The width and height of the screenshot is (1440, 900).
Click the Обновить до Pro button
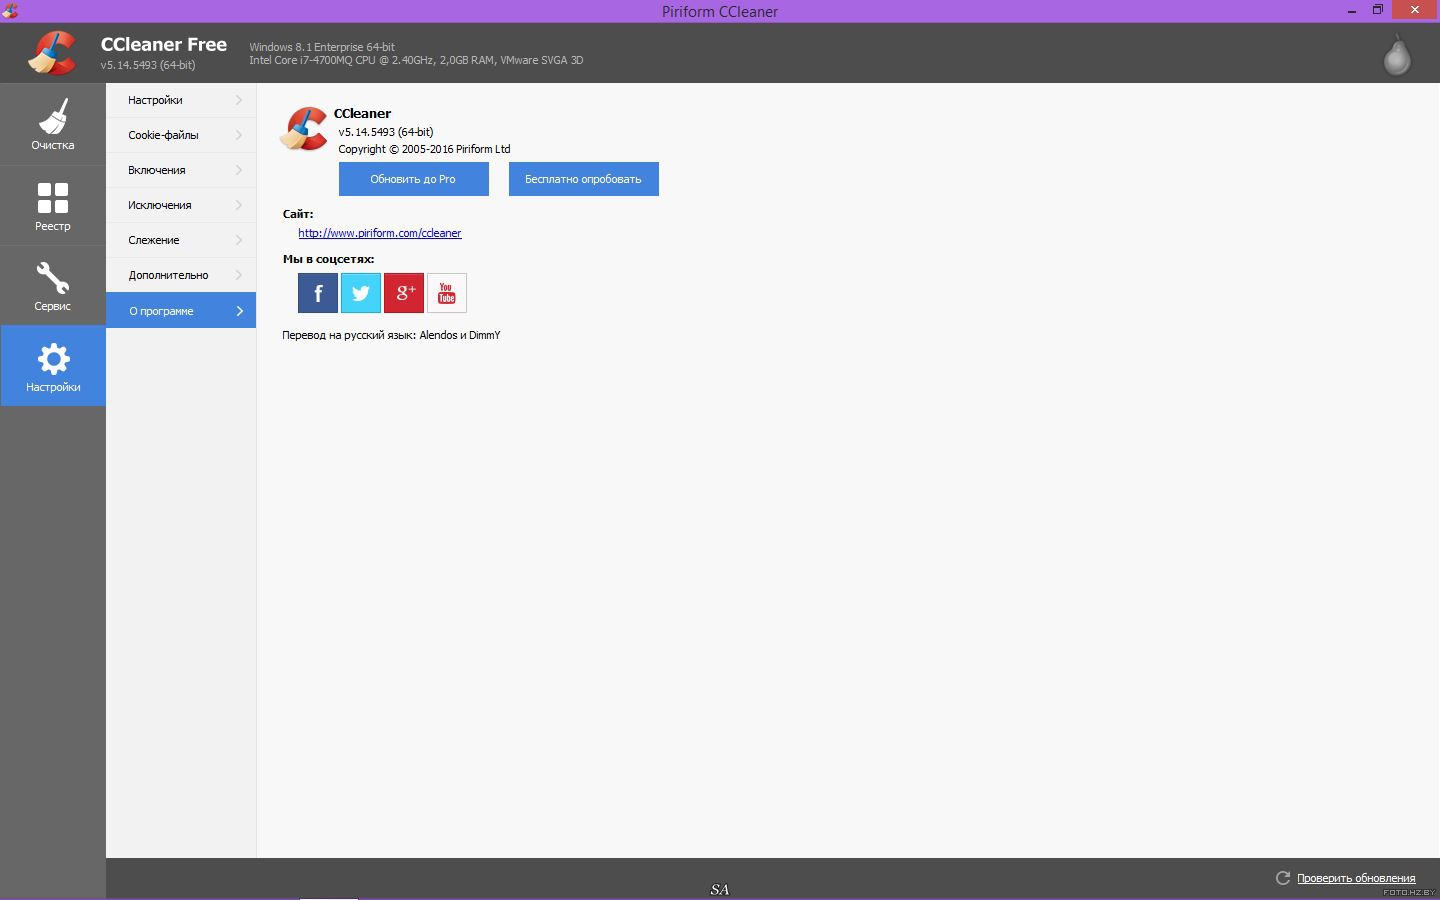click(x=414, y=179)
